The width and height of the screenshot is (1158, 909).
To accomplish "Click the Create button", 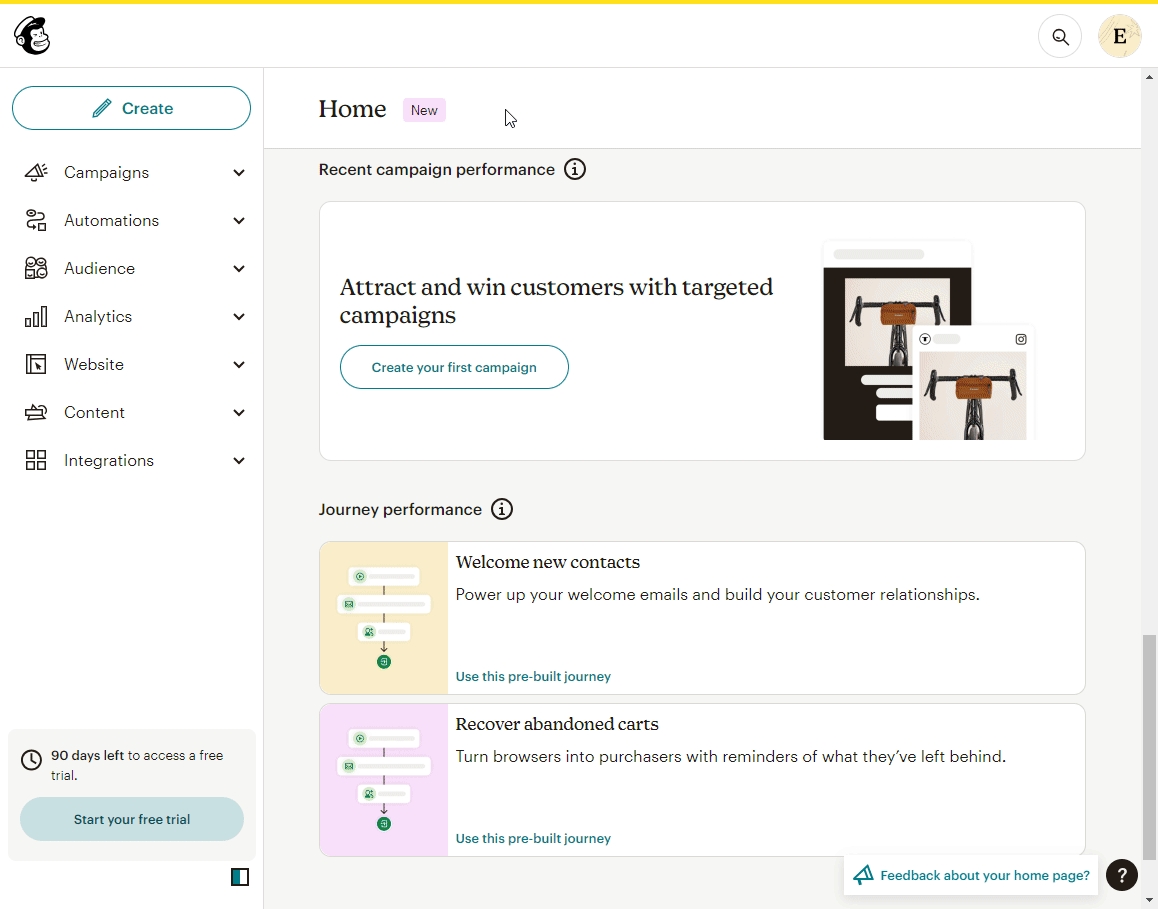I will pos(131,108).
